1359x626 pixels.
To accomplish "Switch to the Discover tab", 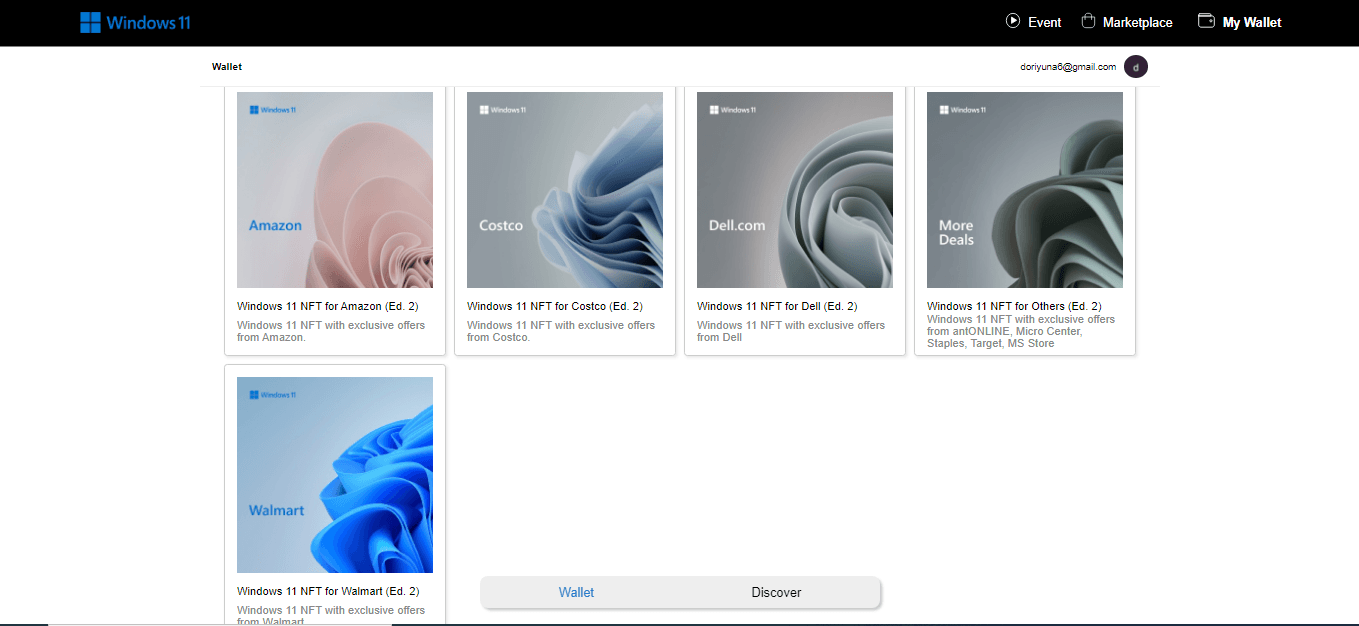I will click(776, 592).
